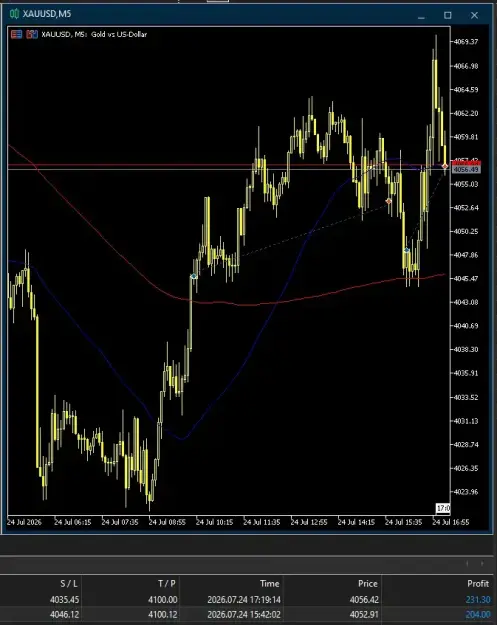Minimize the XAUUSD,M5 chart window
497x625 pixels.
[421, 17]
